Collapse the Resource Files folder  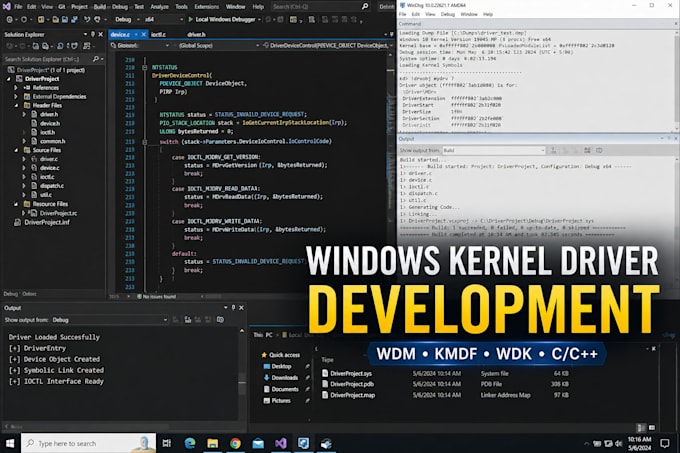pyautogui.click(x=16, y=204)
